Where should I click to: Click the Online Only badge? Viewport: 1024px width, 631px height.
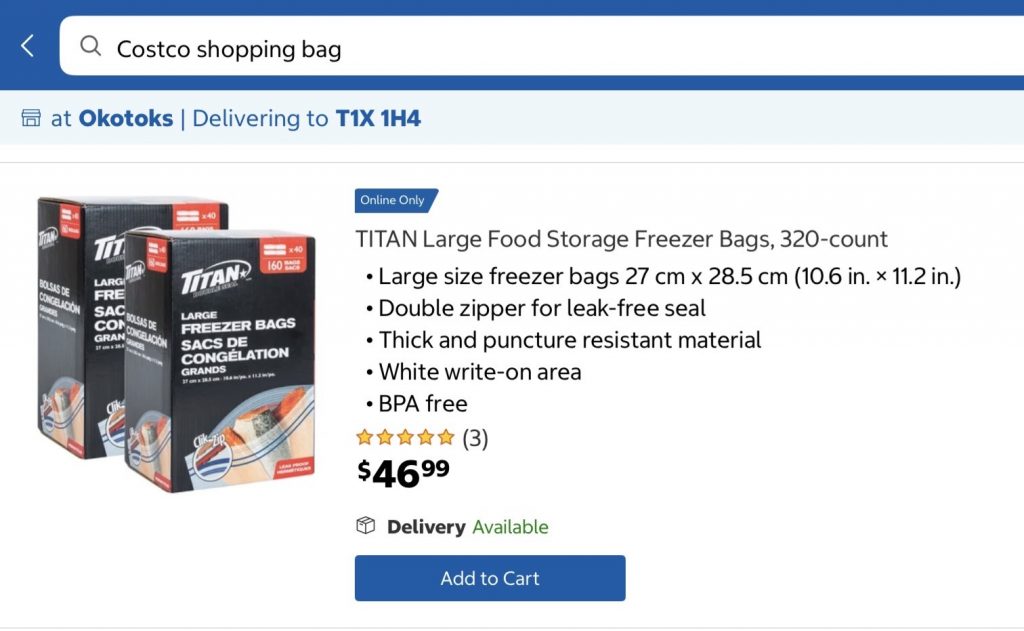tap(394, 200)
